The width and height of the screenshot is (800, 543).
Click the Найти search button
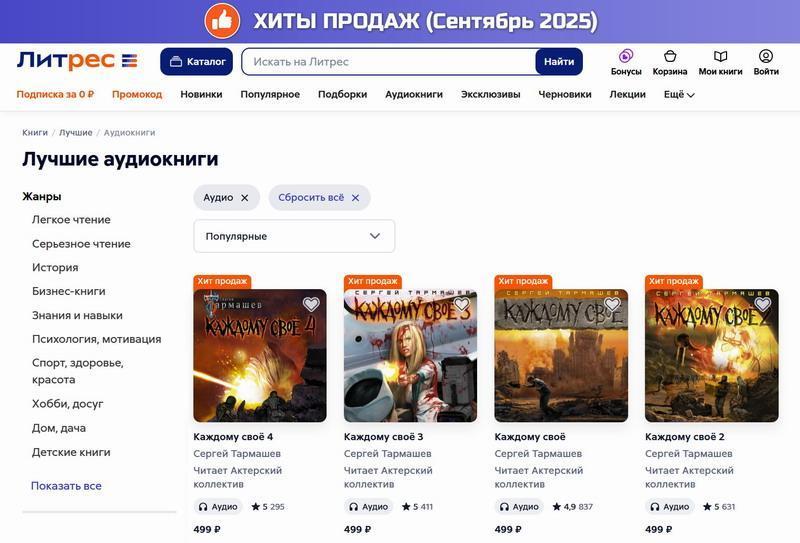559,62
